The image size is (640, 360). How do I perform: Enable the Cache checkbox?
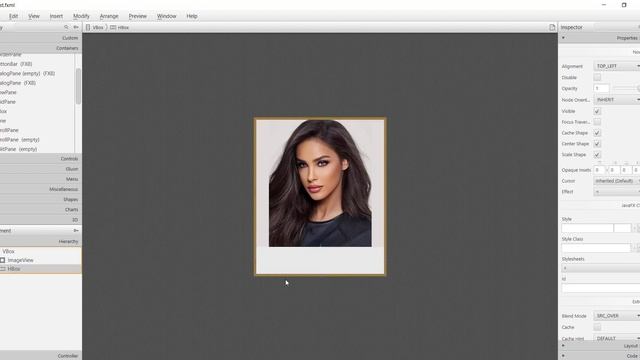pyautogui.click(x=597, y=327)
